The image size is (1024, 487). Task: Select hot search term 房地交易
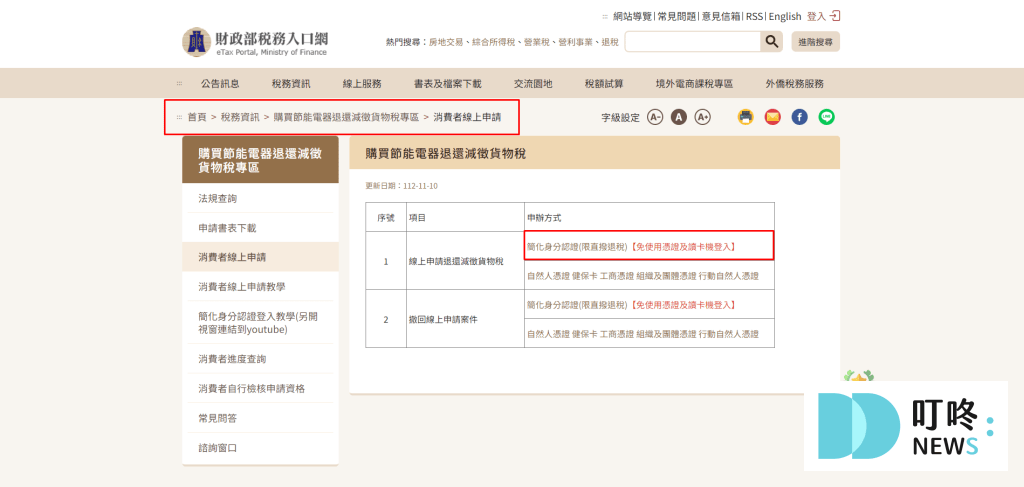pos(445,42)
